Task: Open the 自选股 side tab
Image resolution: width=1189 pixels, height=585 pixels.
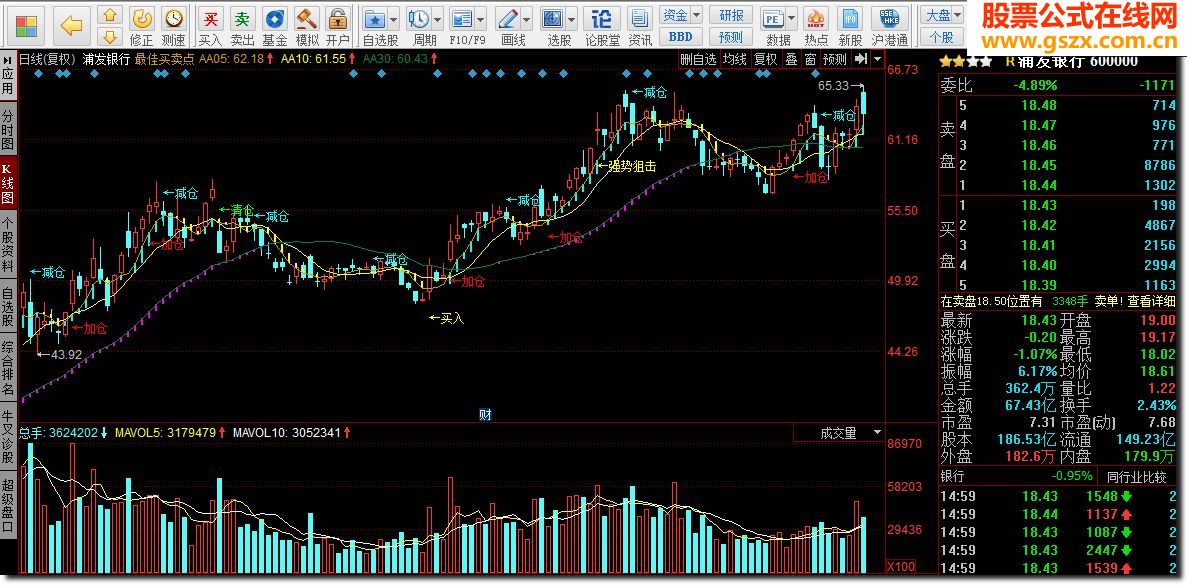Action: tap(8, 307)
